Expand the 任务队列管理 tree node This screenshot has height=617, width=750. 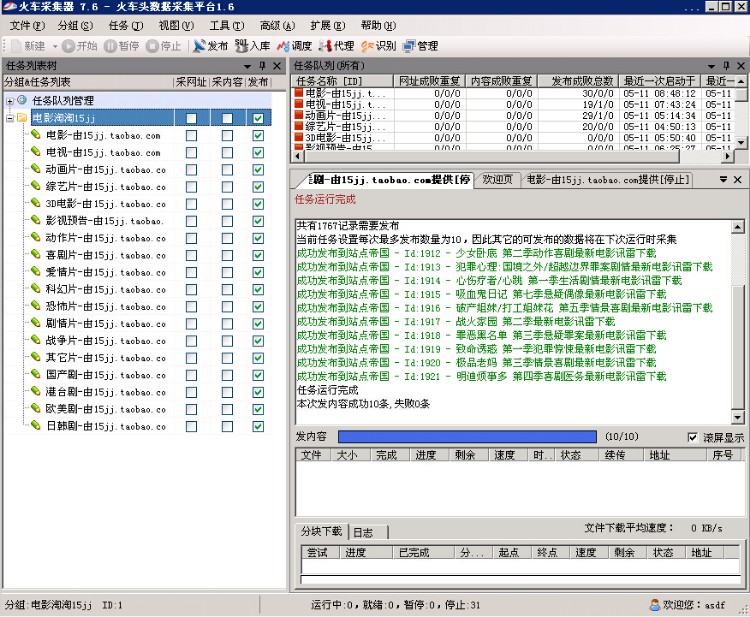pos(10,101)
